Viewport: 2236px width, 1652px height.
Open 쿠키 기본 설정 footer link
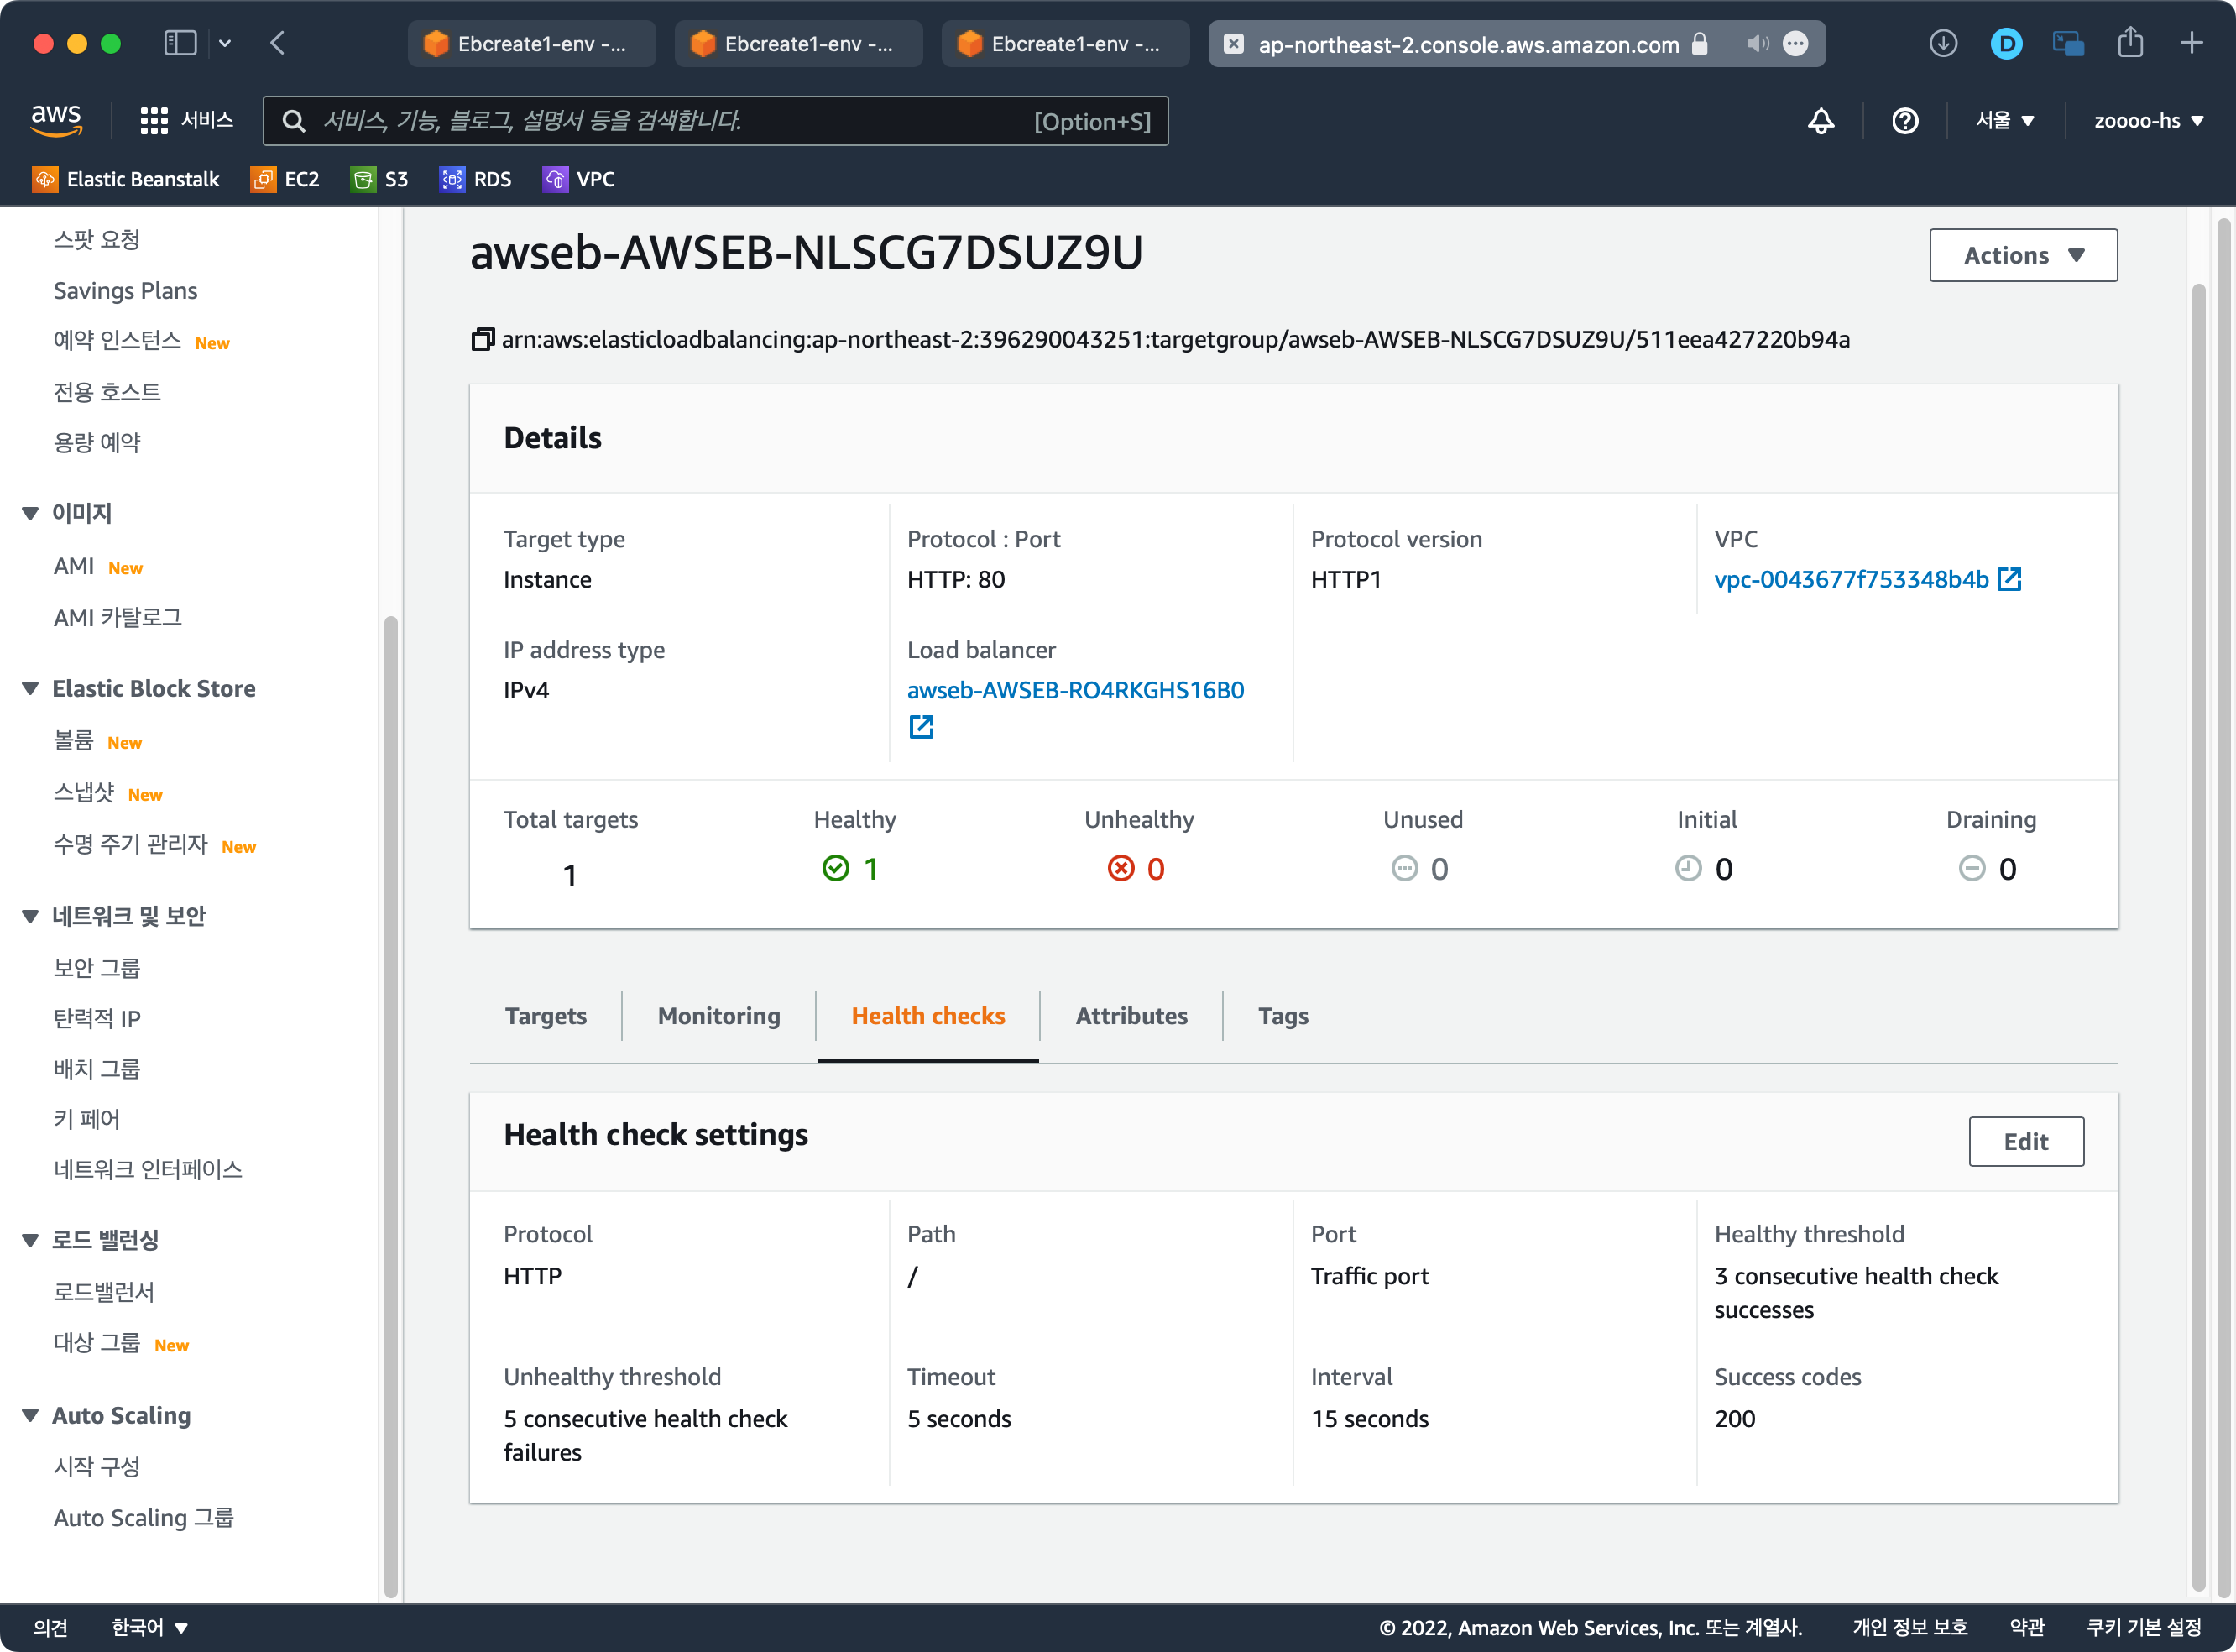point(2143,1627)
